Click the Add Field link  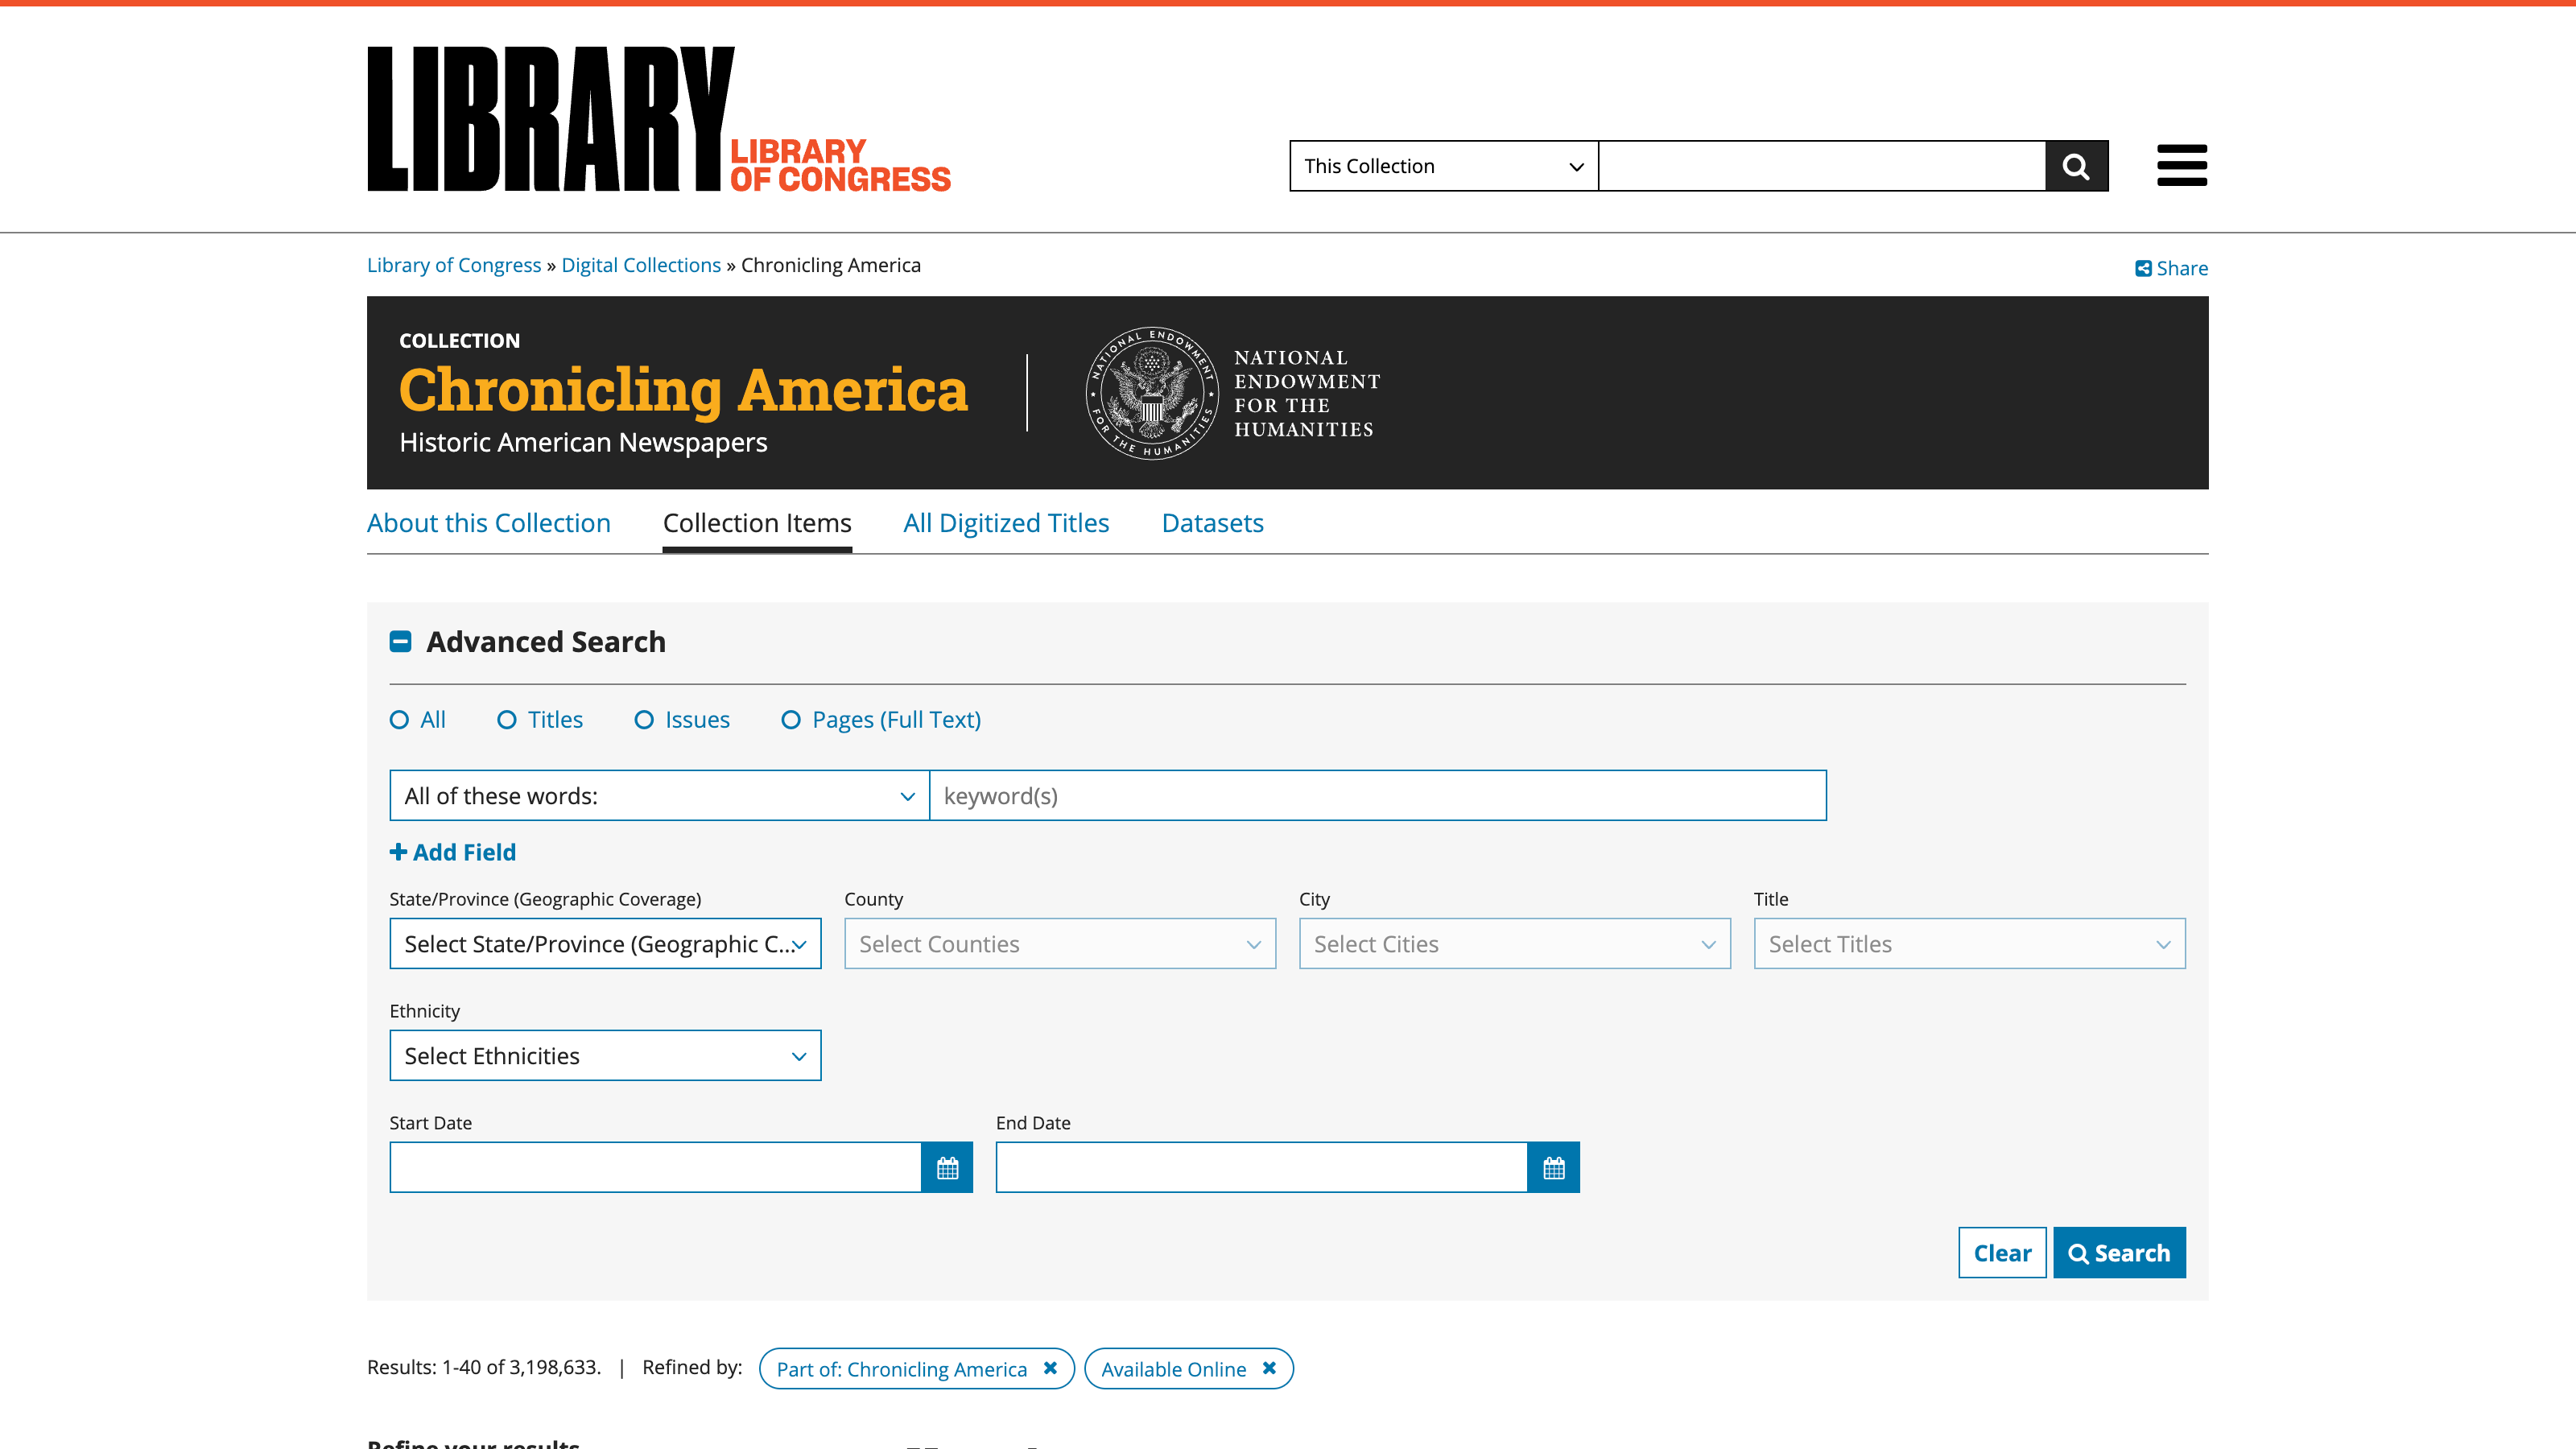click(452, 852)
